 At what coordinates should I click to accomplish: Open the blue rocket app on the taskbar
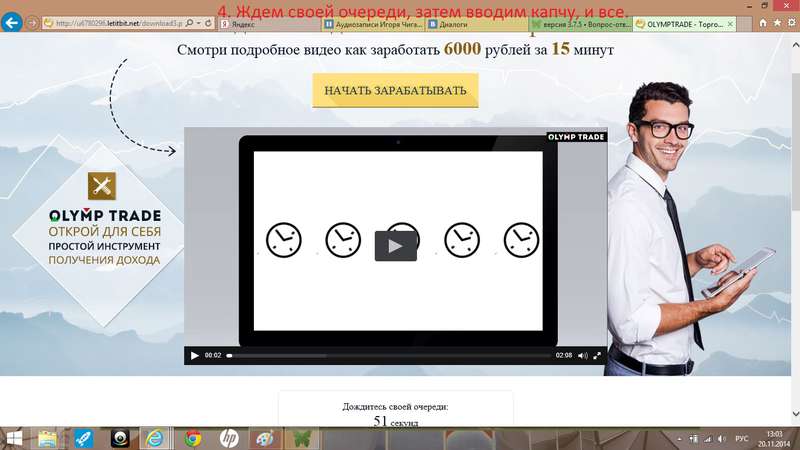[x=84, y=439]
